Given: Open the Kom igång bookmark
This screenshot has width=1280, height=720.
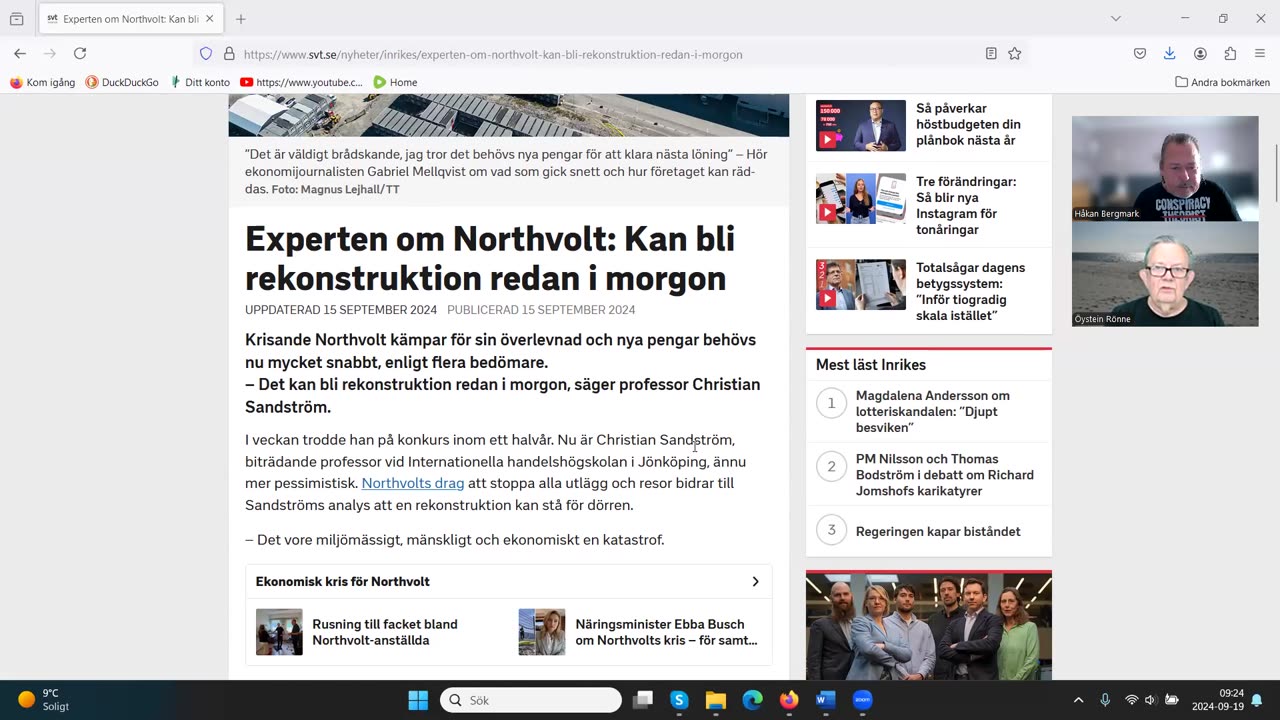Looking at the screenshot, I should (42, 82).
